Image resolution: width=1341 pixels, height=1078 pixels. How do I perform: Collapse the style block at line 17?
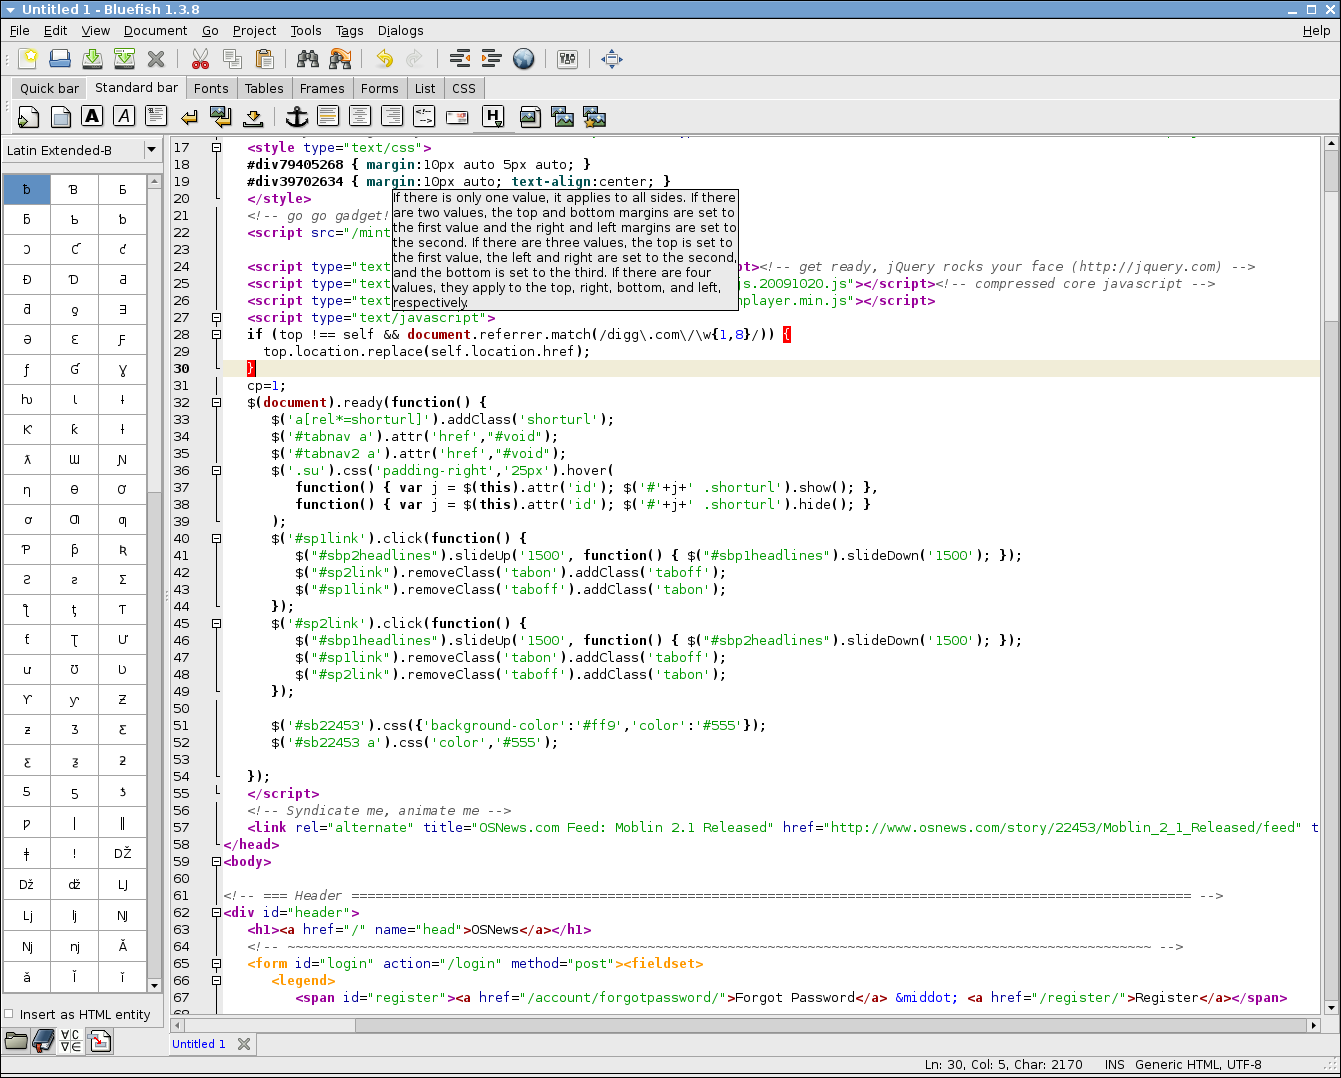[216, 148]
